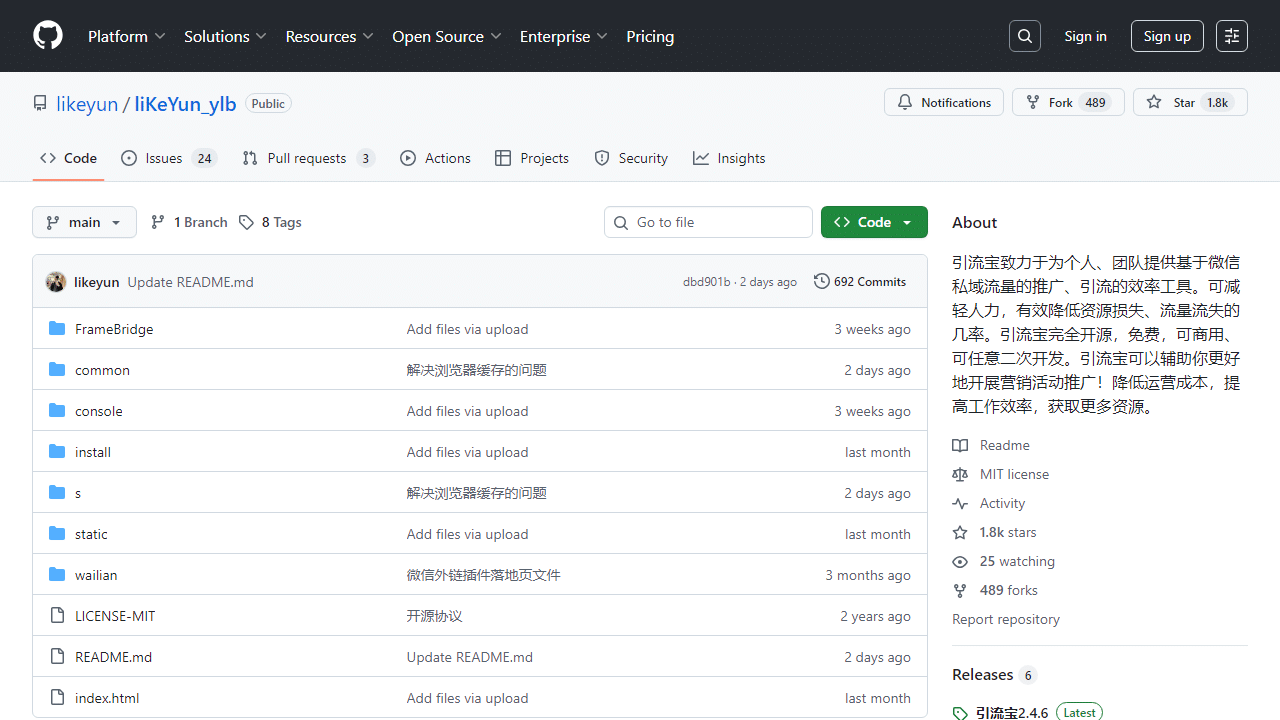Open the likeyun owner link

(x=87, y=104)
